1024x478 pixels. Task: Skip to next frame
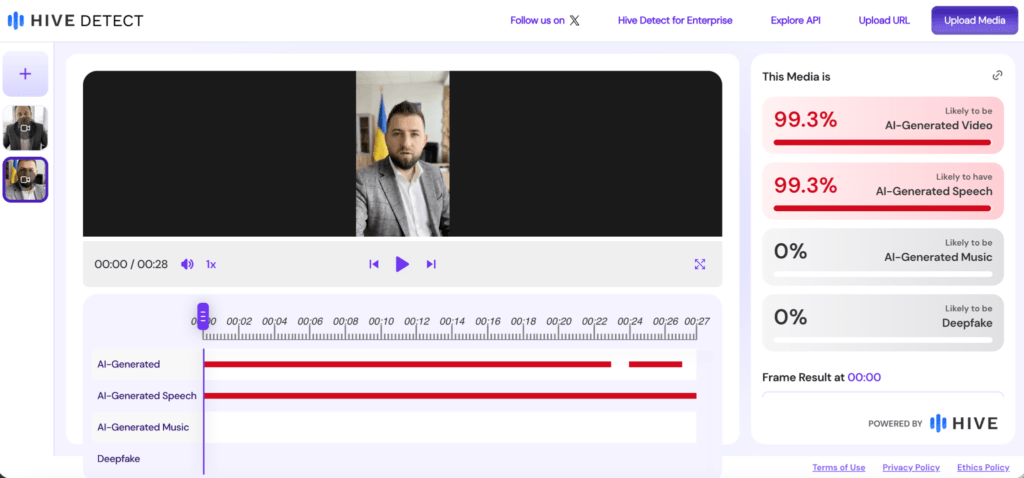pyautogui.click(x=431, y=264)
